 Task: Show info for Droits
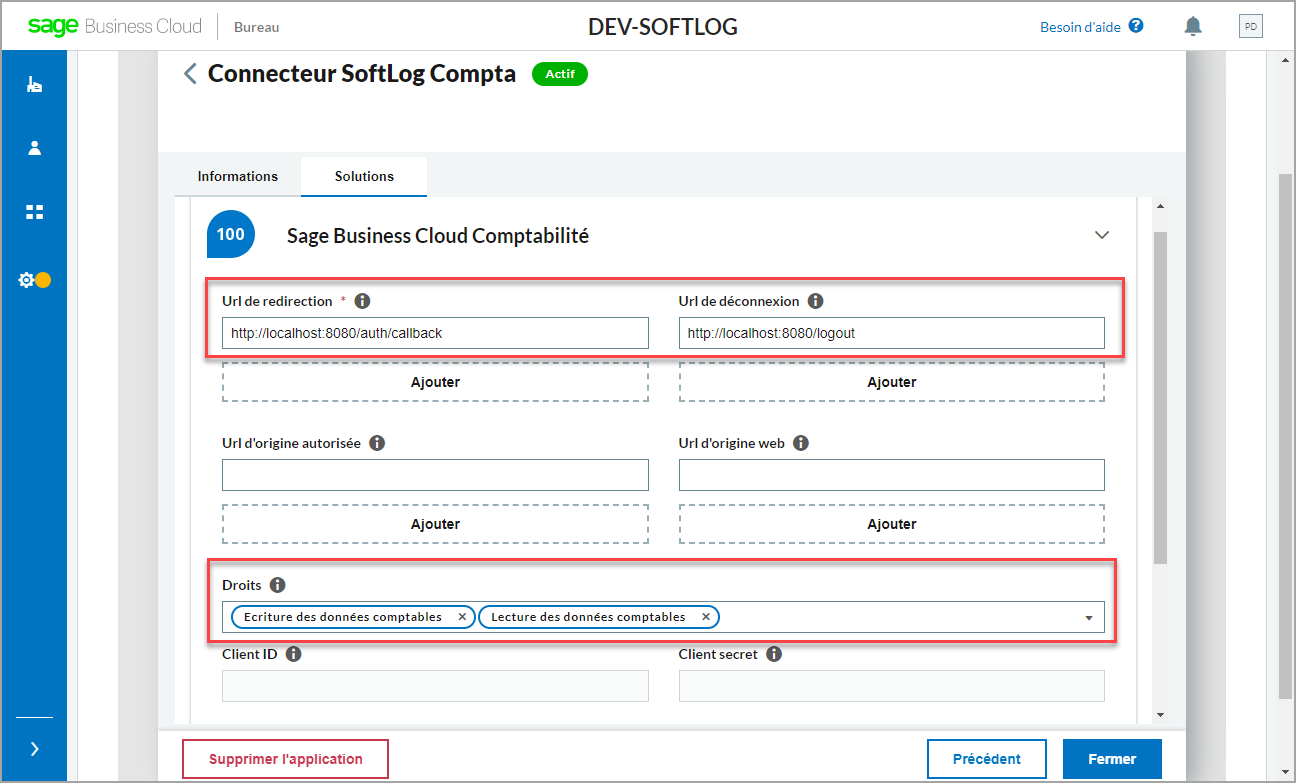[x=278, y=585]
